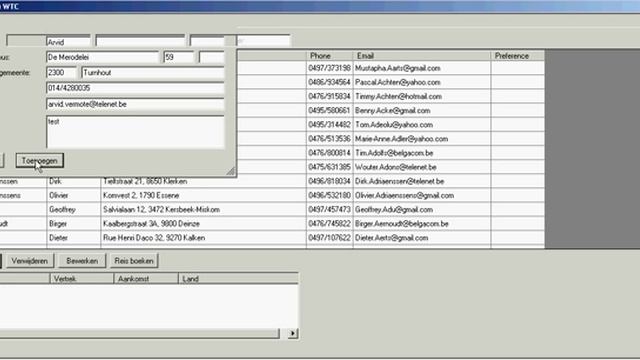640x360 pixels.
Task: Click the Toevoegen button
Action: (40, 160)
